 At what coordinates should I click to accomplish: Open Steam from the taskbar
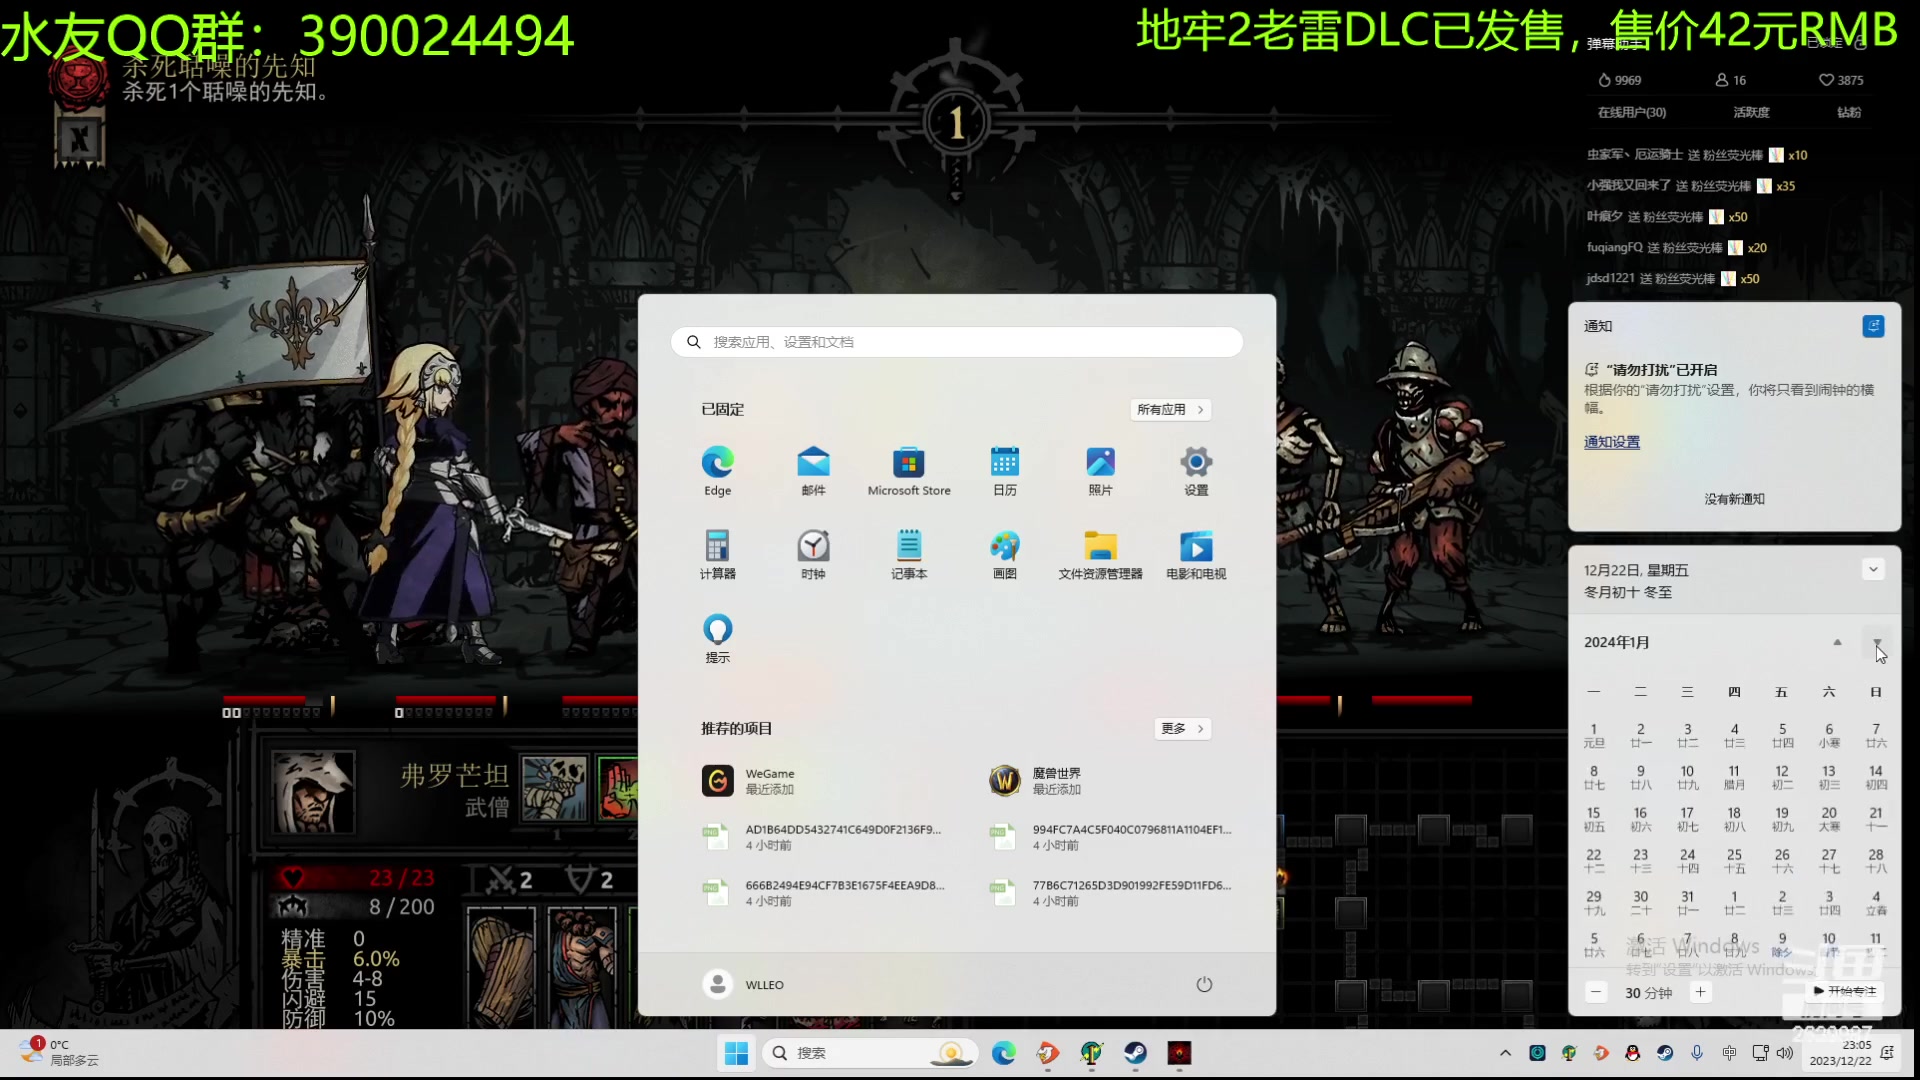[x=1135, y=1053]
